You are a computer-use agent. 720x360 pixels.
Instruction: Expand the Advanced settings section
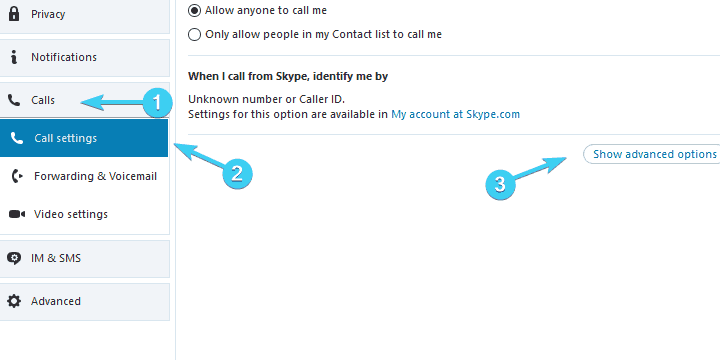(84, 302)
